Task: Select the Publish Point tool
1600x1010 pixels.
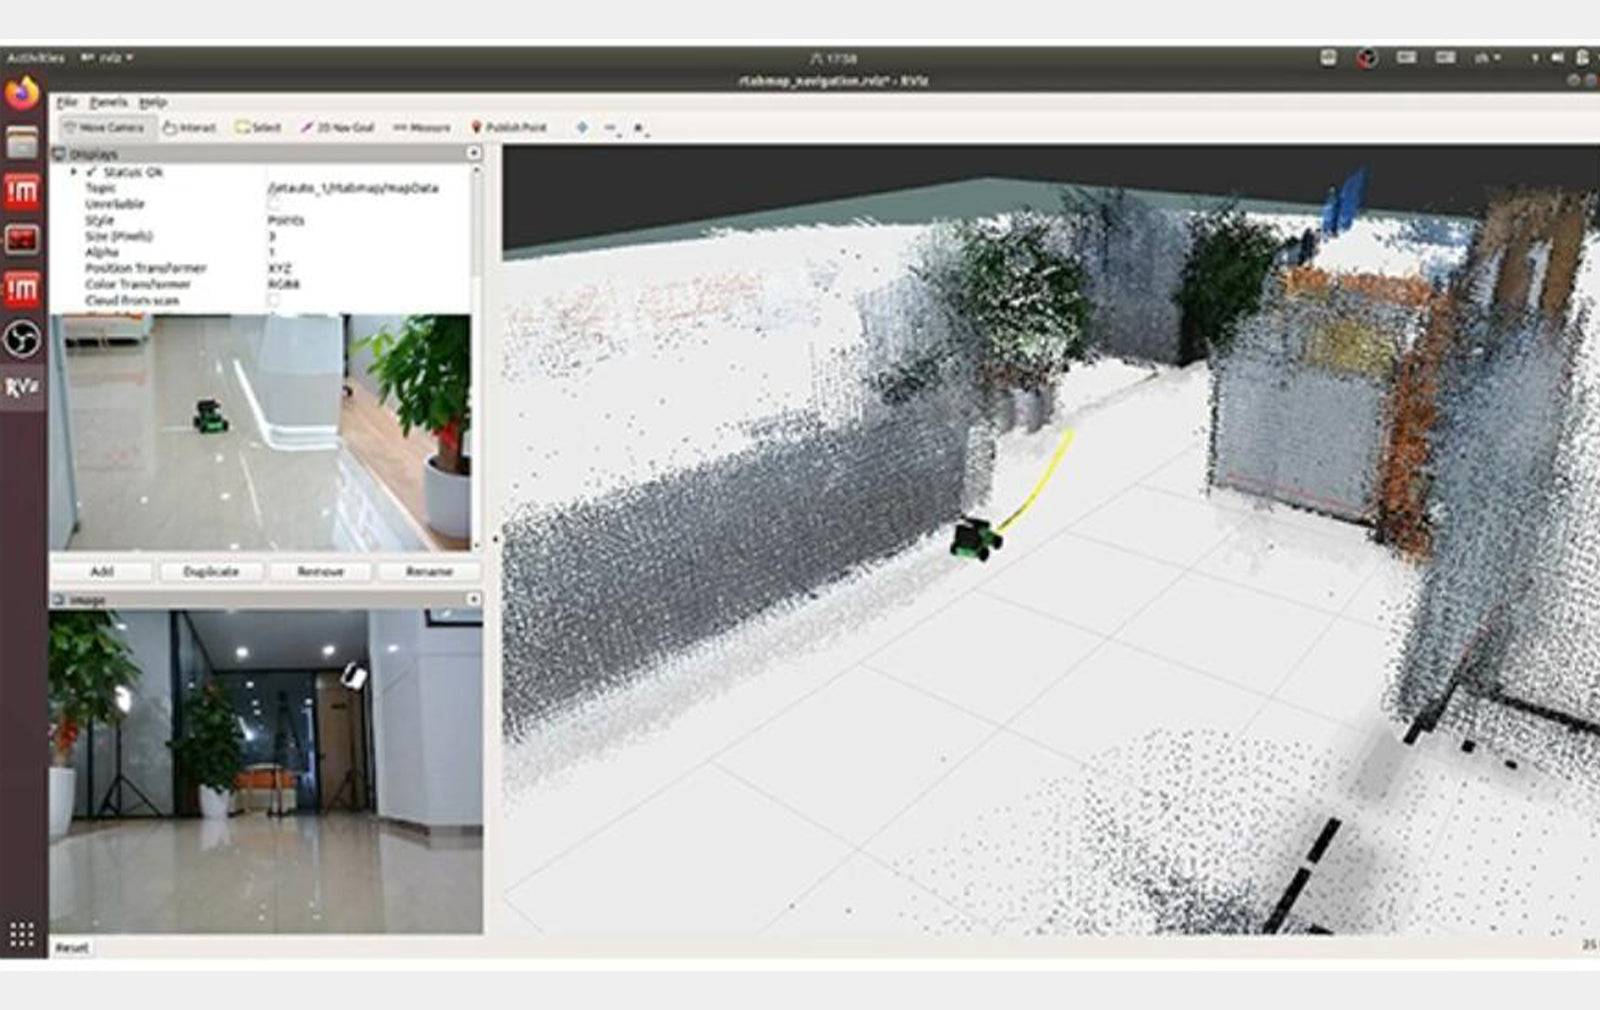Action: click(x=509, y=128)
